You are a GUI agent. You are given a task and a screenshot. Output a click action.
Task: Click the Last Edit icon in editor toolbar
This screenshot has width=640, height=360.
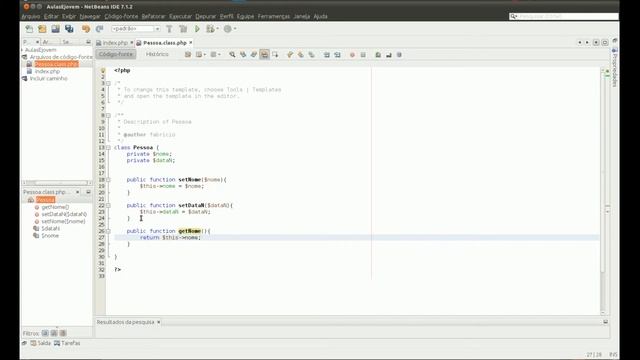(x=188, y=54)
